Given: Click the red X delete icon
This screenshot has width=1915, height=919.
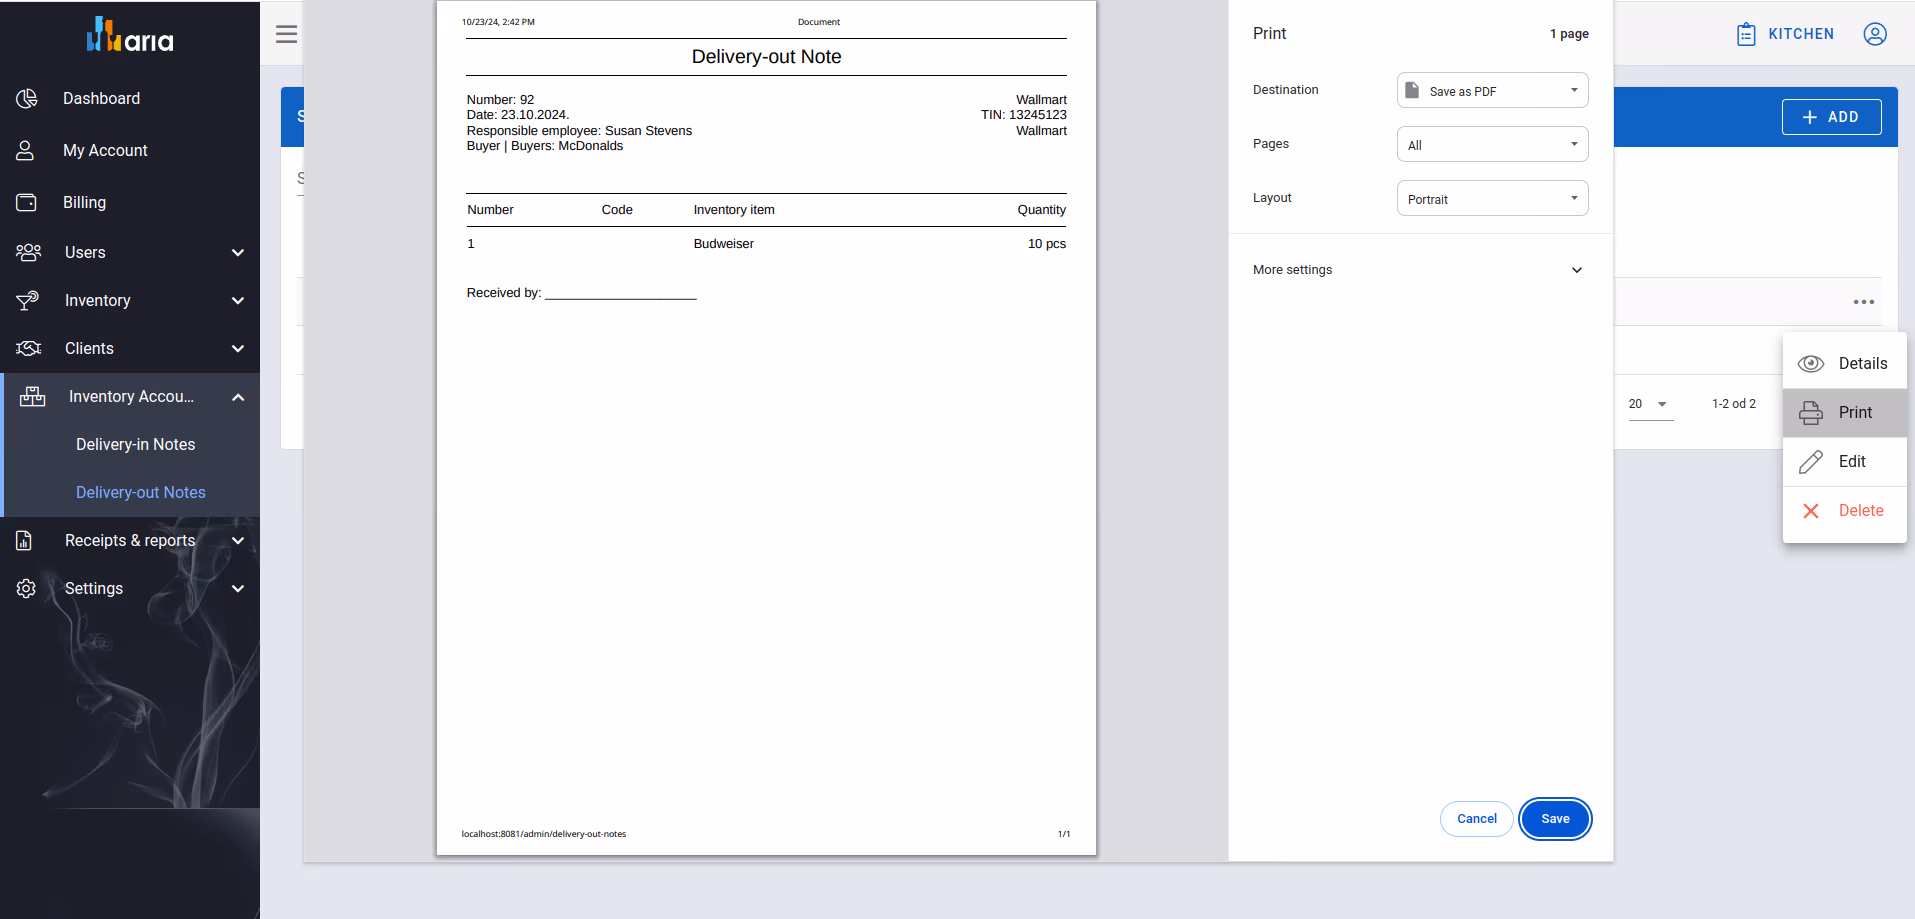Looking at the screenshot, I should pyautogui.click(x=1811, y=511).
